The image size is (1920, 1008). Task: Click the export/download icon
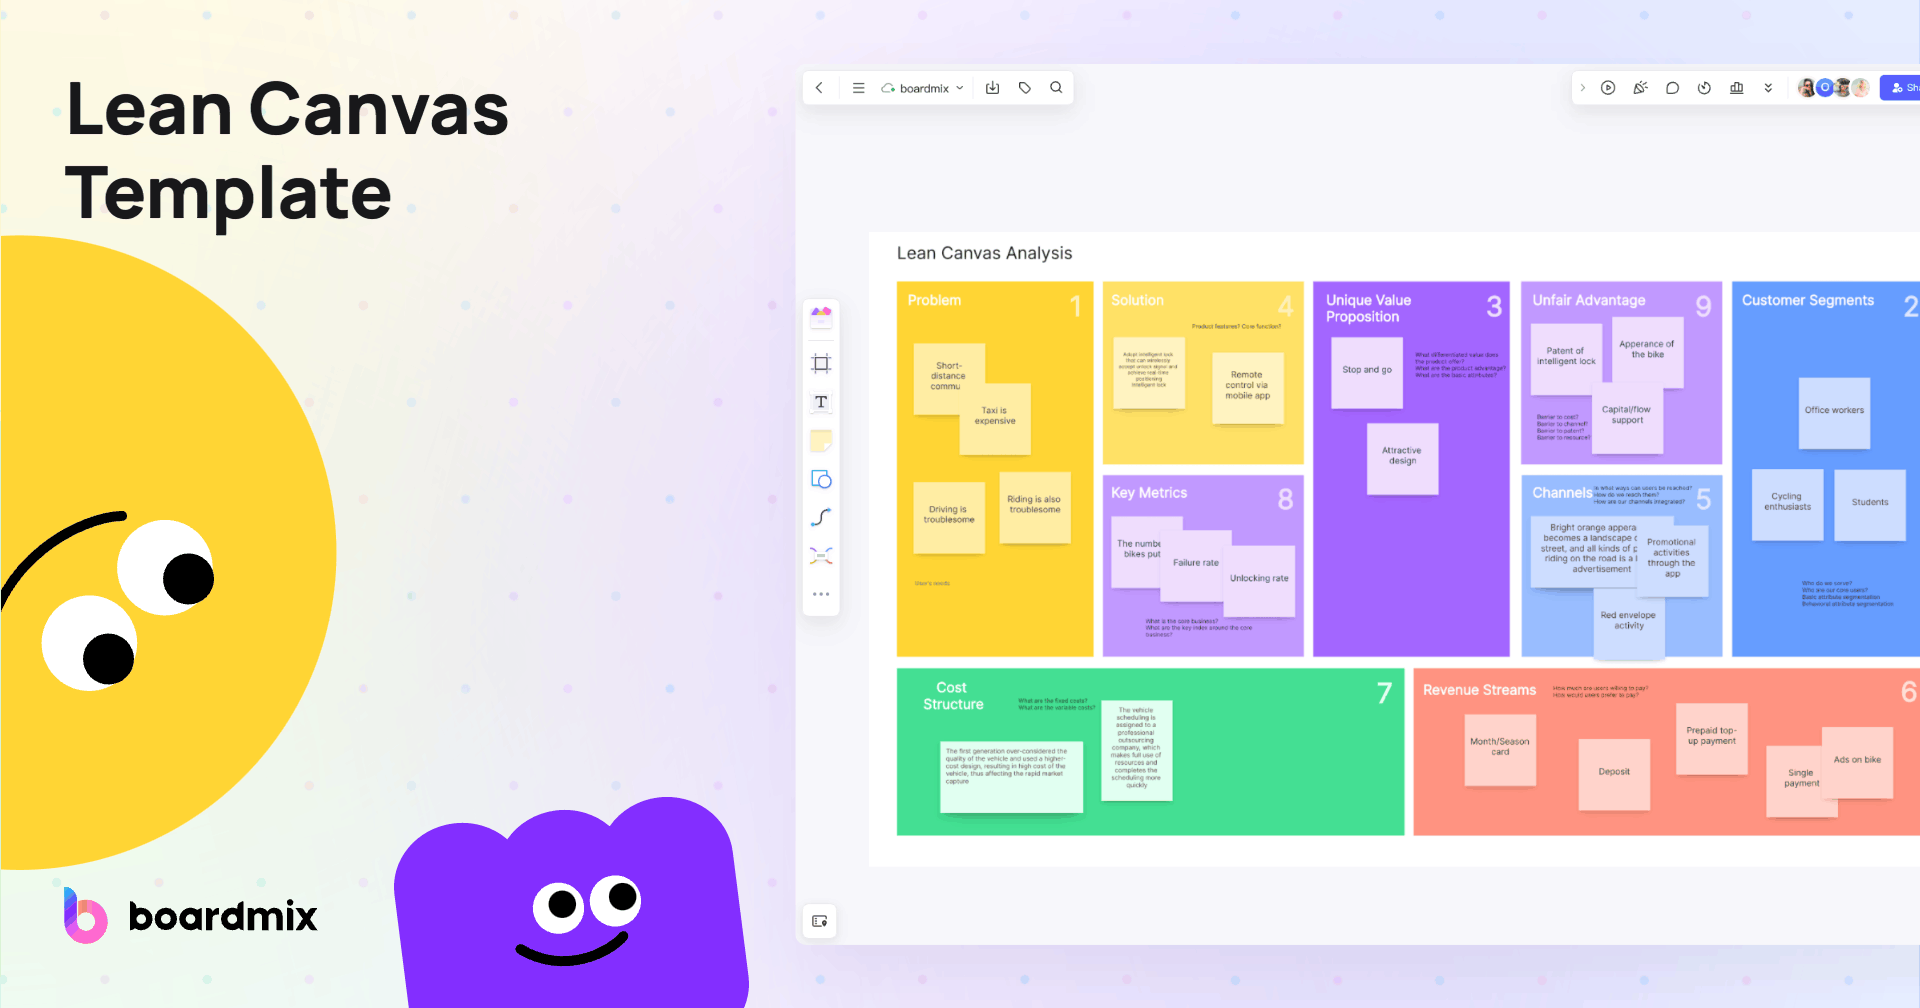point(992,88)
